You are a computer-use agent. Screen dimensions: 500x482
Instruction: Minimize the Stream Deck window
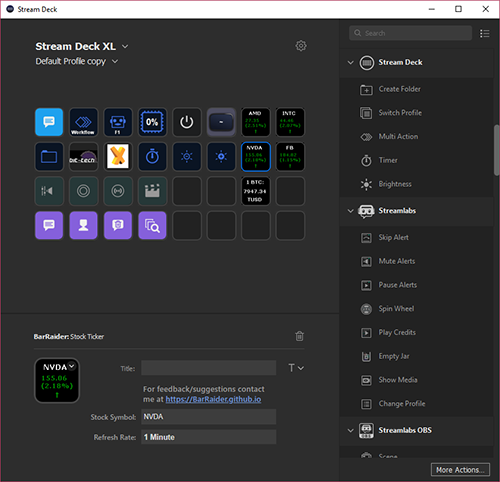[x=432, y=9]
